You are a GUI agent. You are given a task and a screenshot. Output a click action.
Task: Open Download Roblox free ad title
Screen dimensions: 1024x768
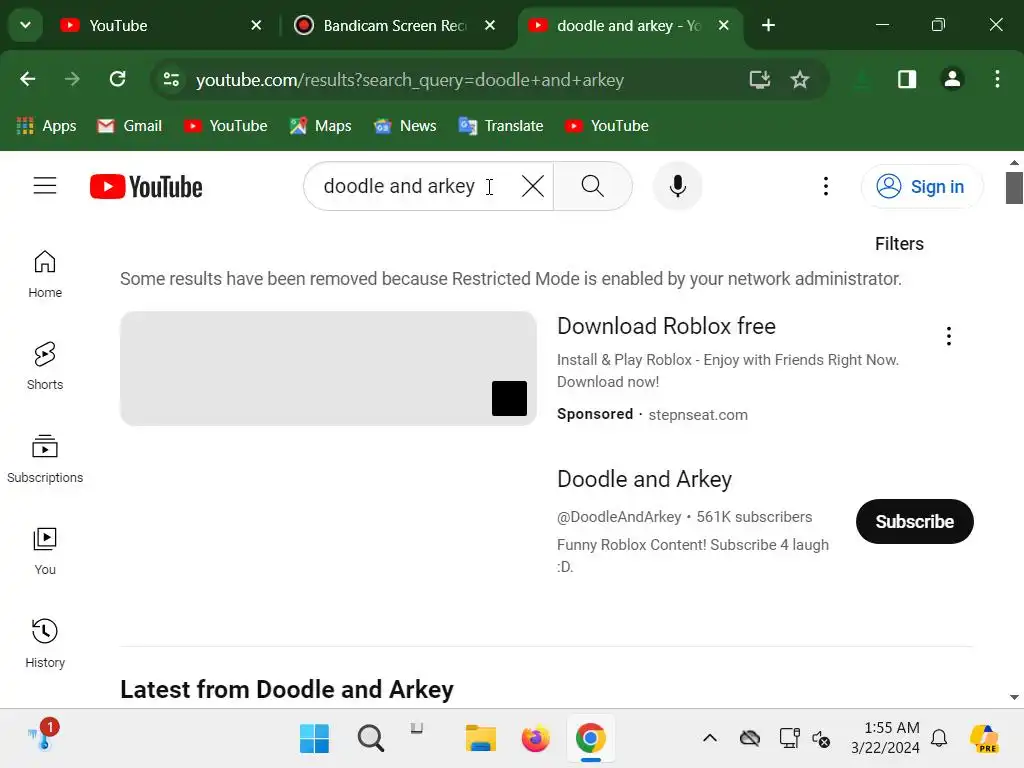point(666,326)
